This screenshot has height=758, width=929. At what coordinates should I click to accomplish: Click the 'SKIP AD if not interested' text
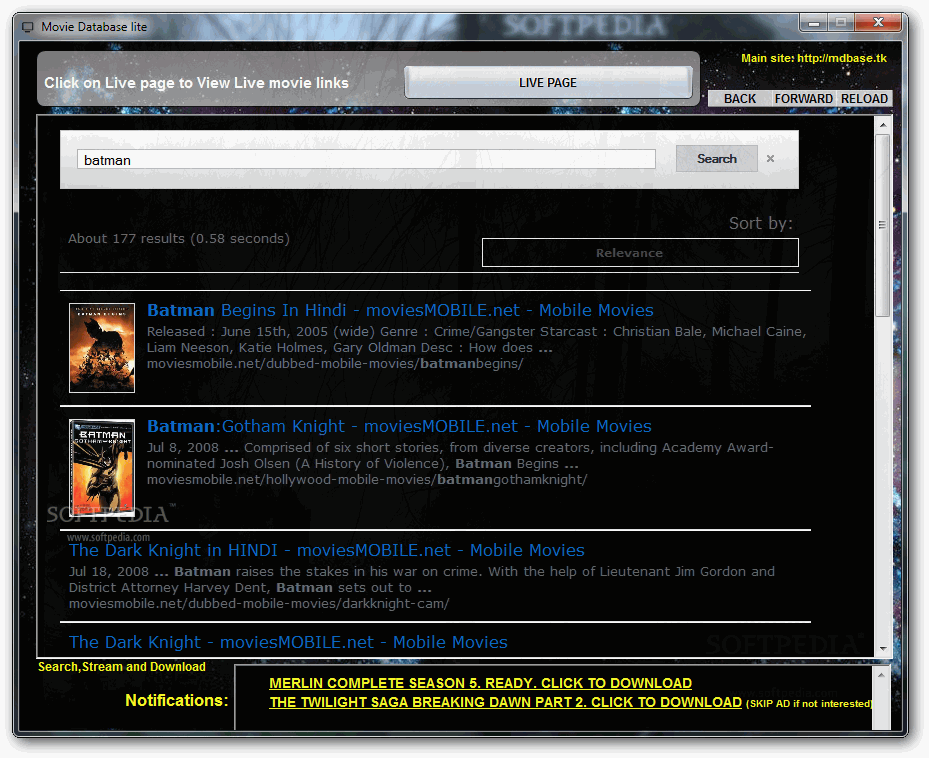pos(809,704)
